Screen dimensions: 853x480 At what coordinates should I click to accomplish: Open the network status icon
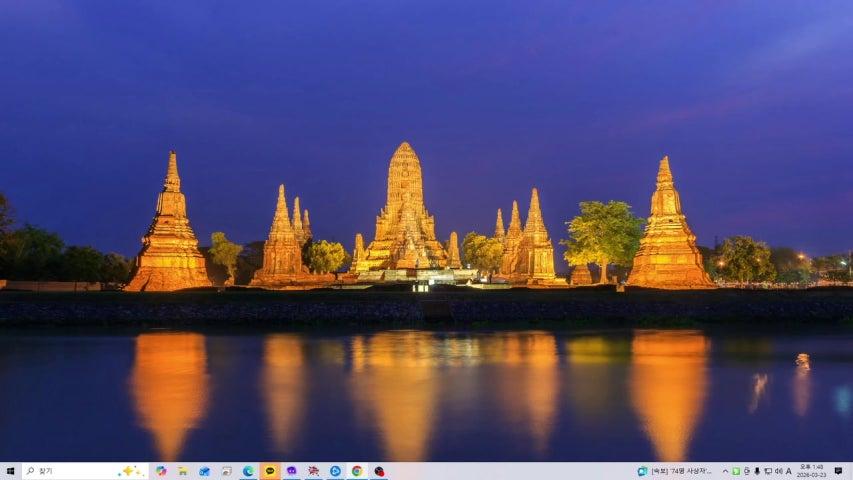pos(767,471)
